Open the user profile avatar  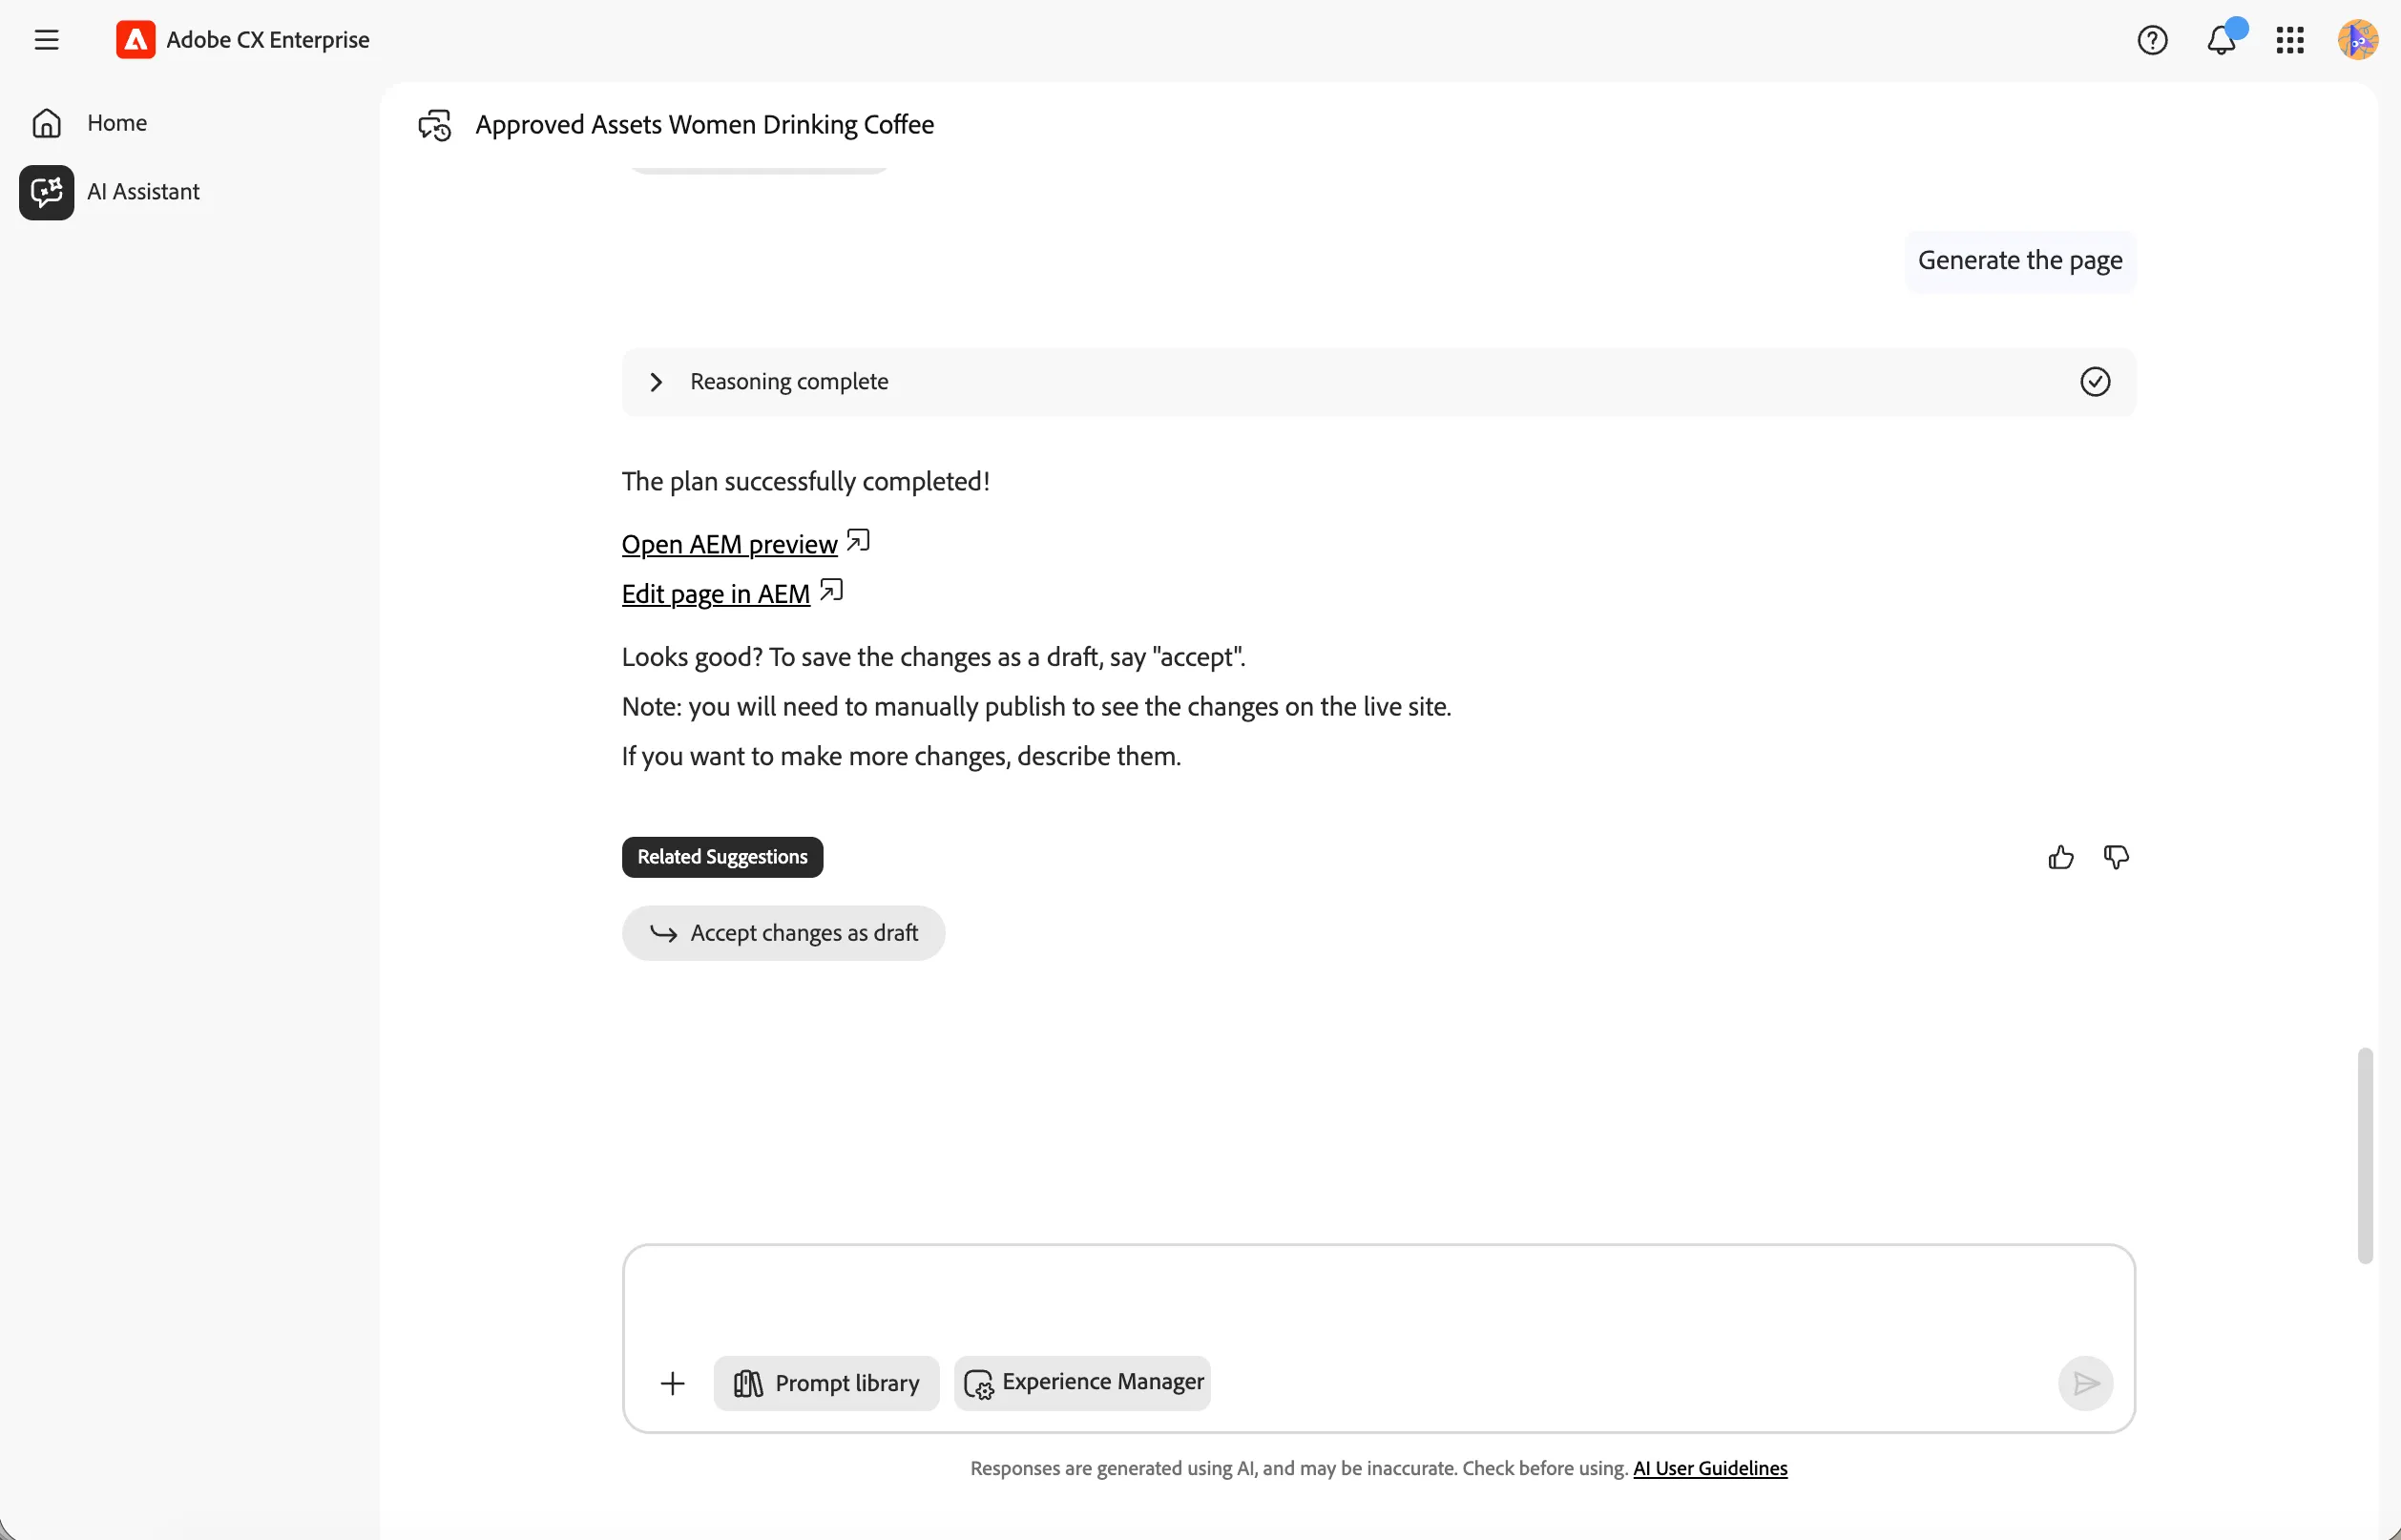(x=2357, y=40)
